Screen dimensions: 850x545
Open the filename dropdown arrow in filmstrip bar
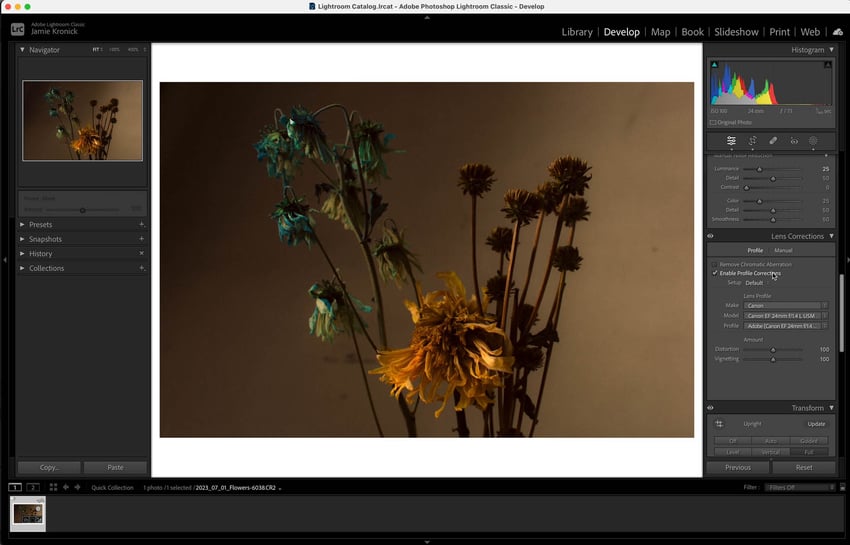coord(280,488)
